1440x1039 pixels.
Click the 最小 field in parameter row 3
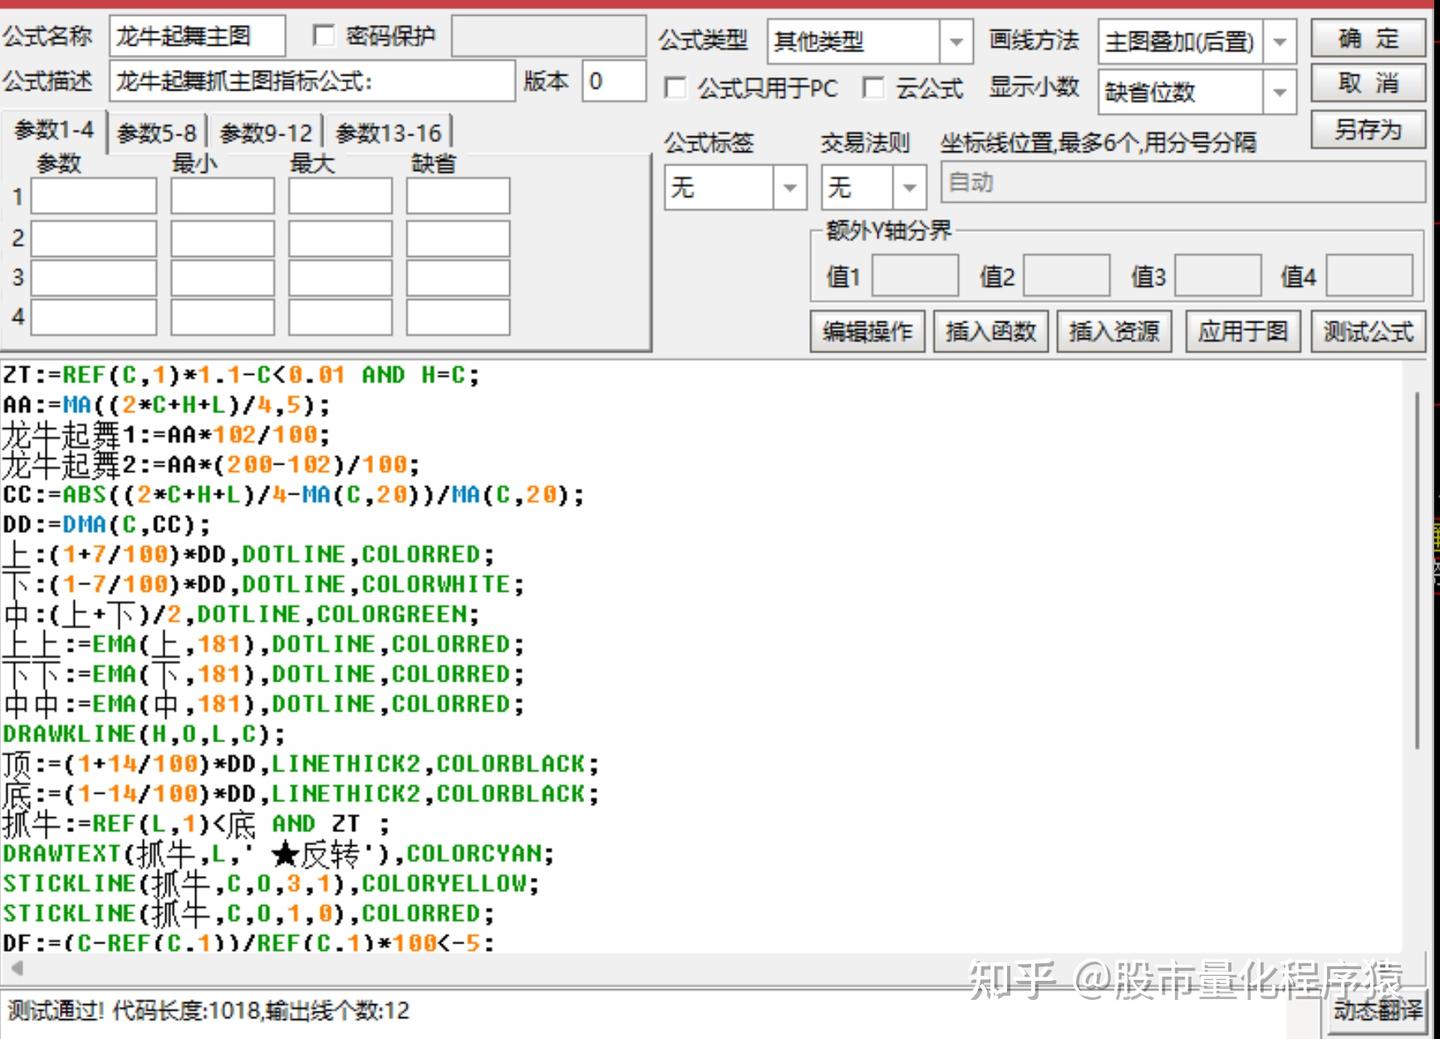(222, 278)
